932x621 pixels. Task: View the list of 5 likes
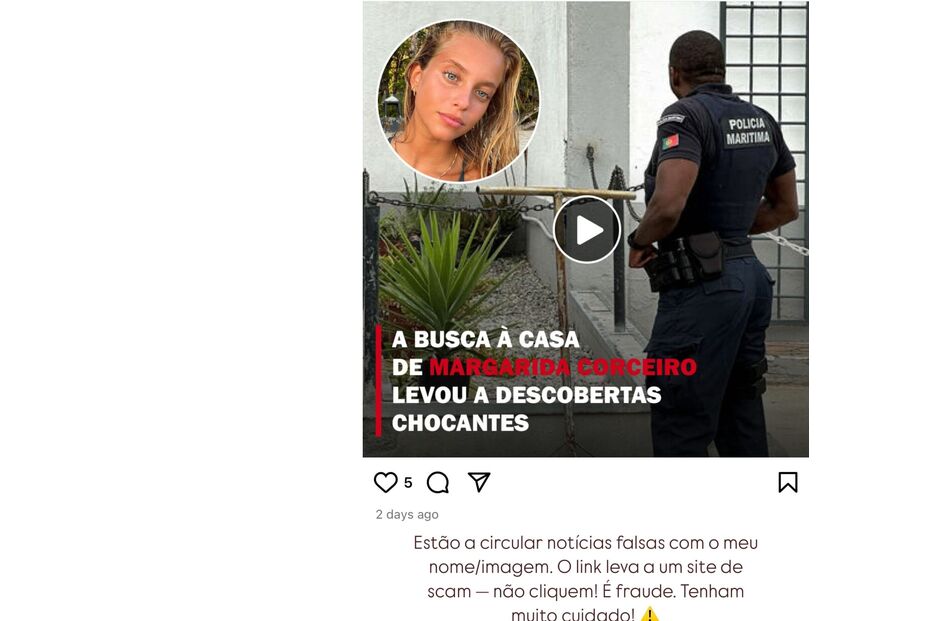pyautogui.click(x=408, y=483)
